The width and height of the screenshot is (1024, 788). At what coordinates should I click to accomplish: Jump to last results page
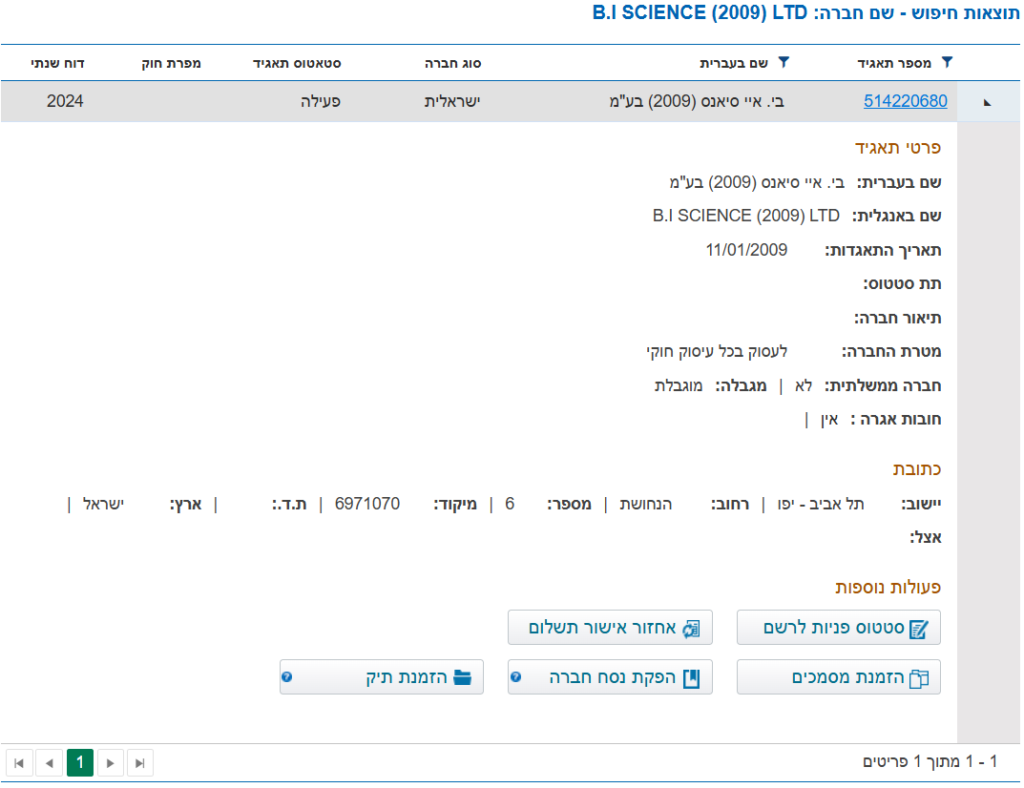[140, 763]
